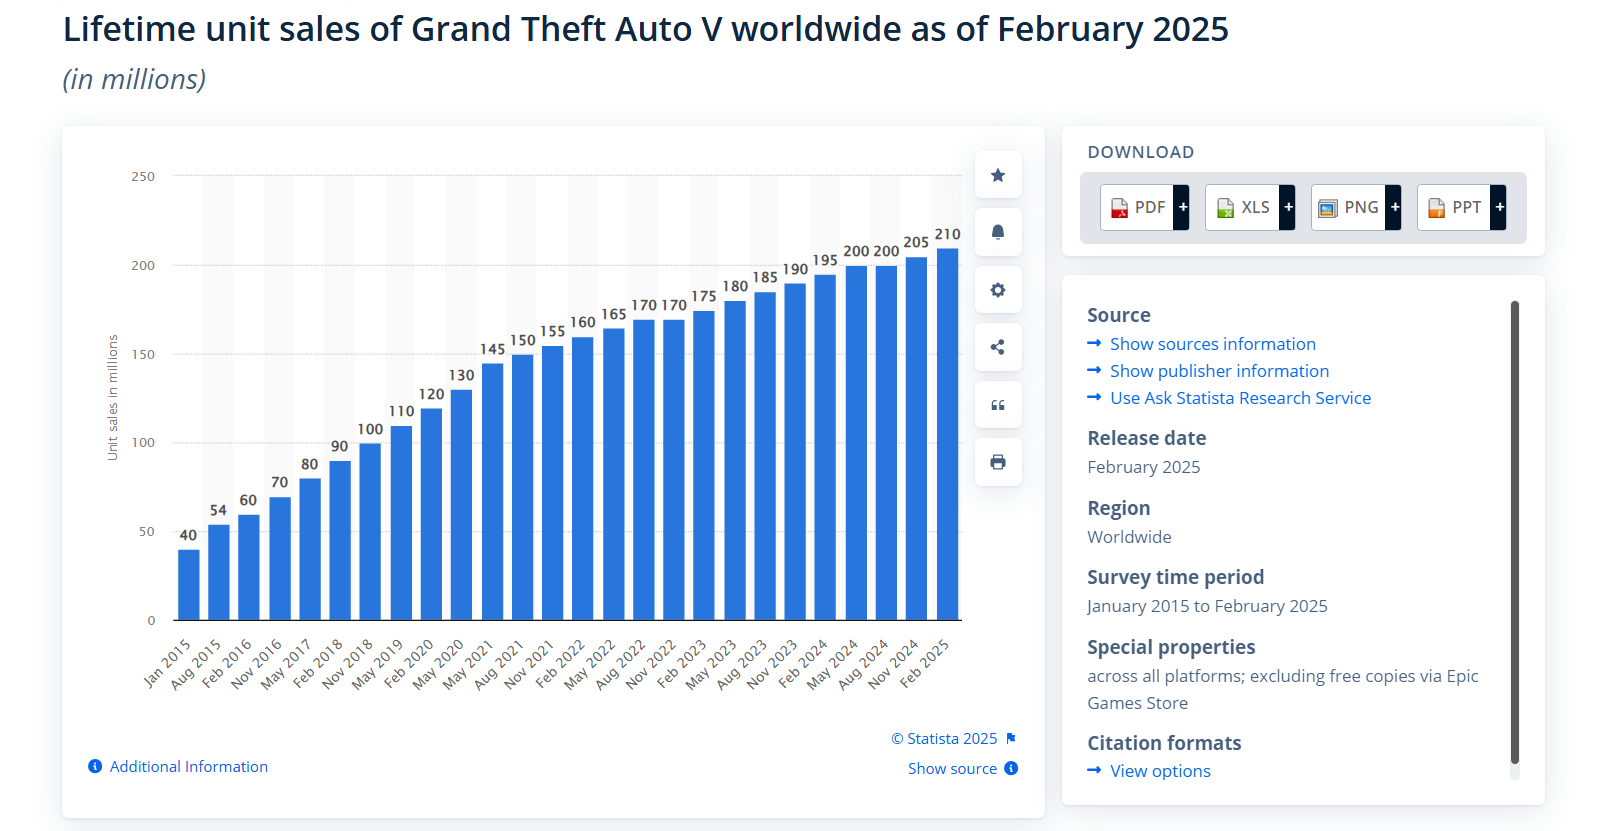Screen dimensions: 1604x831
Task: Expand Show sources information
Action: click(1212, 344)
